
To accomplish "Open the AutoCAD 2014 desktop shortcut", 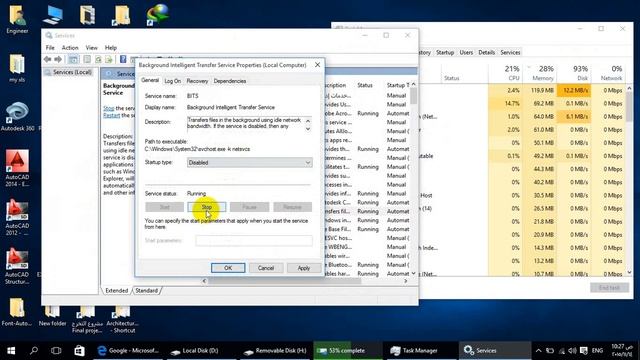I will [x=17, y=168].
